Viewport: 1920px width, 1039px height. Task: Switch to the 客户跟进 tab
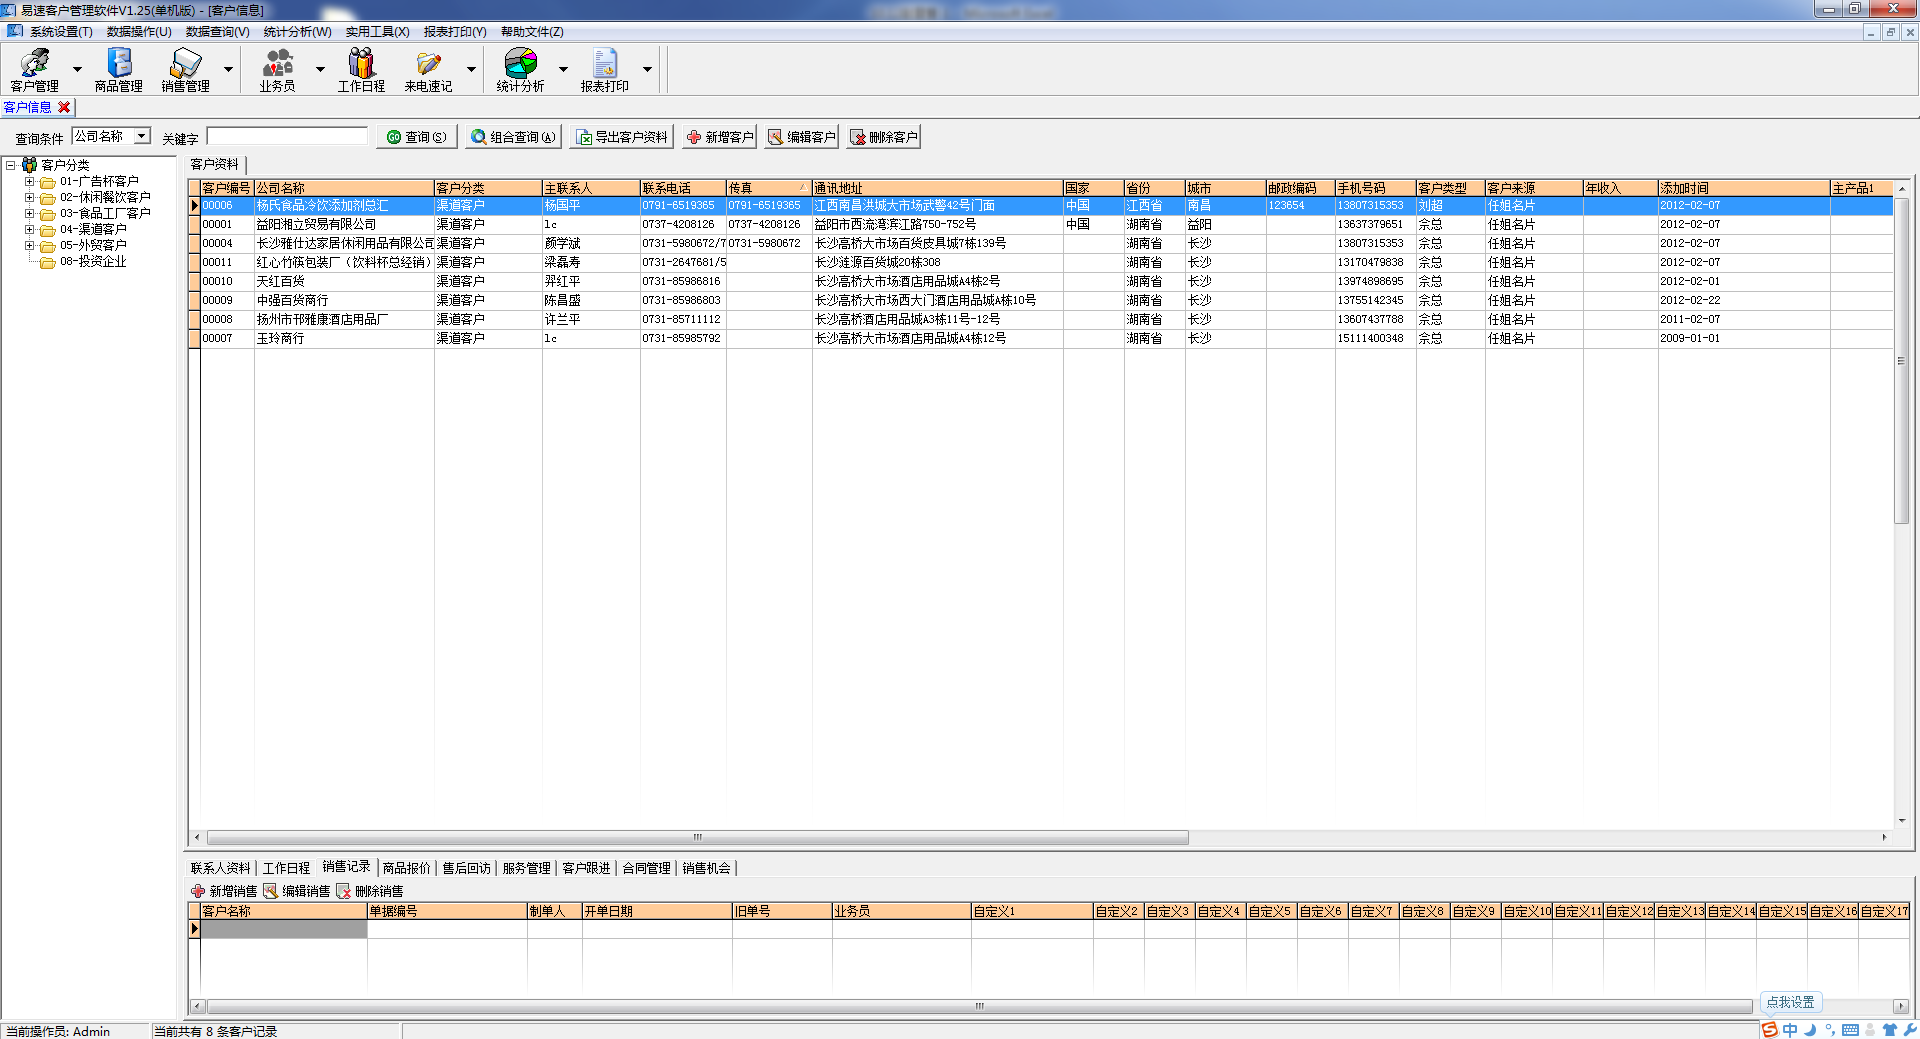(x=586, y=868)
